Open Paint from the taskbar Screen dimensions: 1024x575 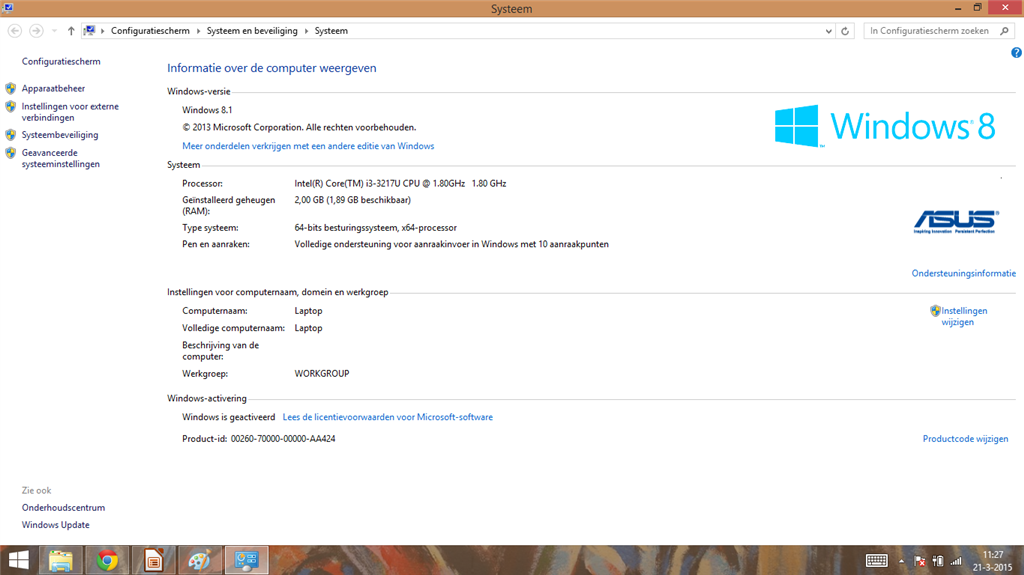tap(199, 560)
